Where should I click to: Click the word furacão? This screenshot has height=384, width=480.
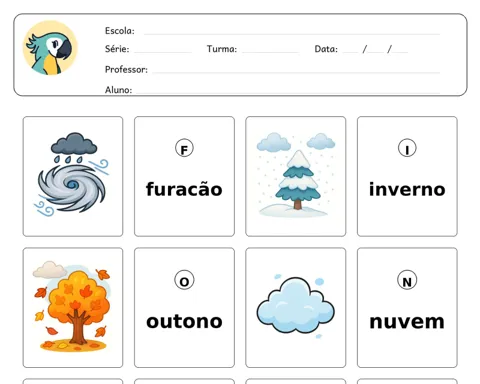tap(184, 189)
